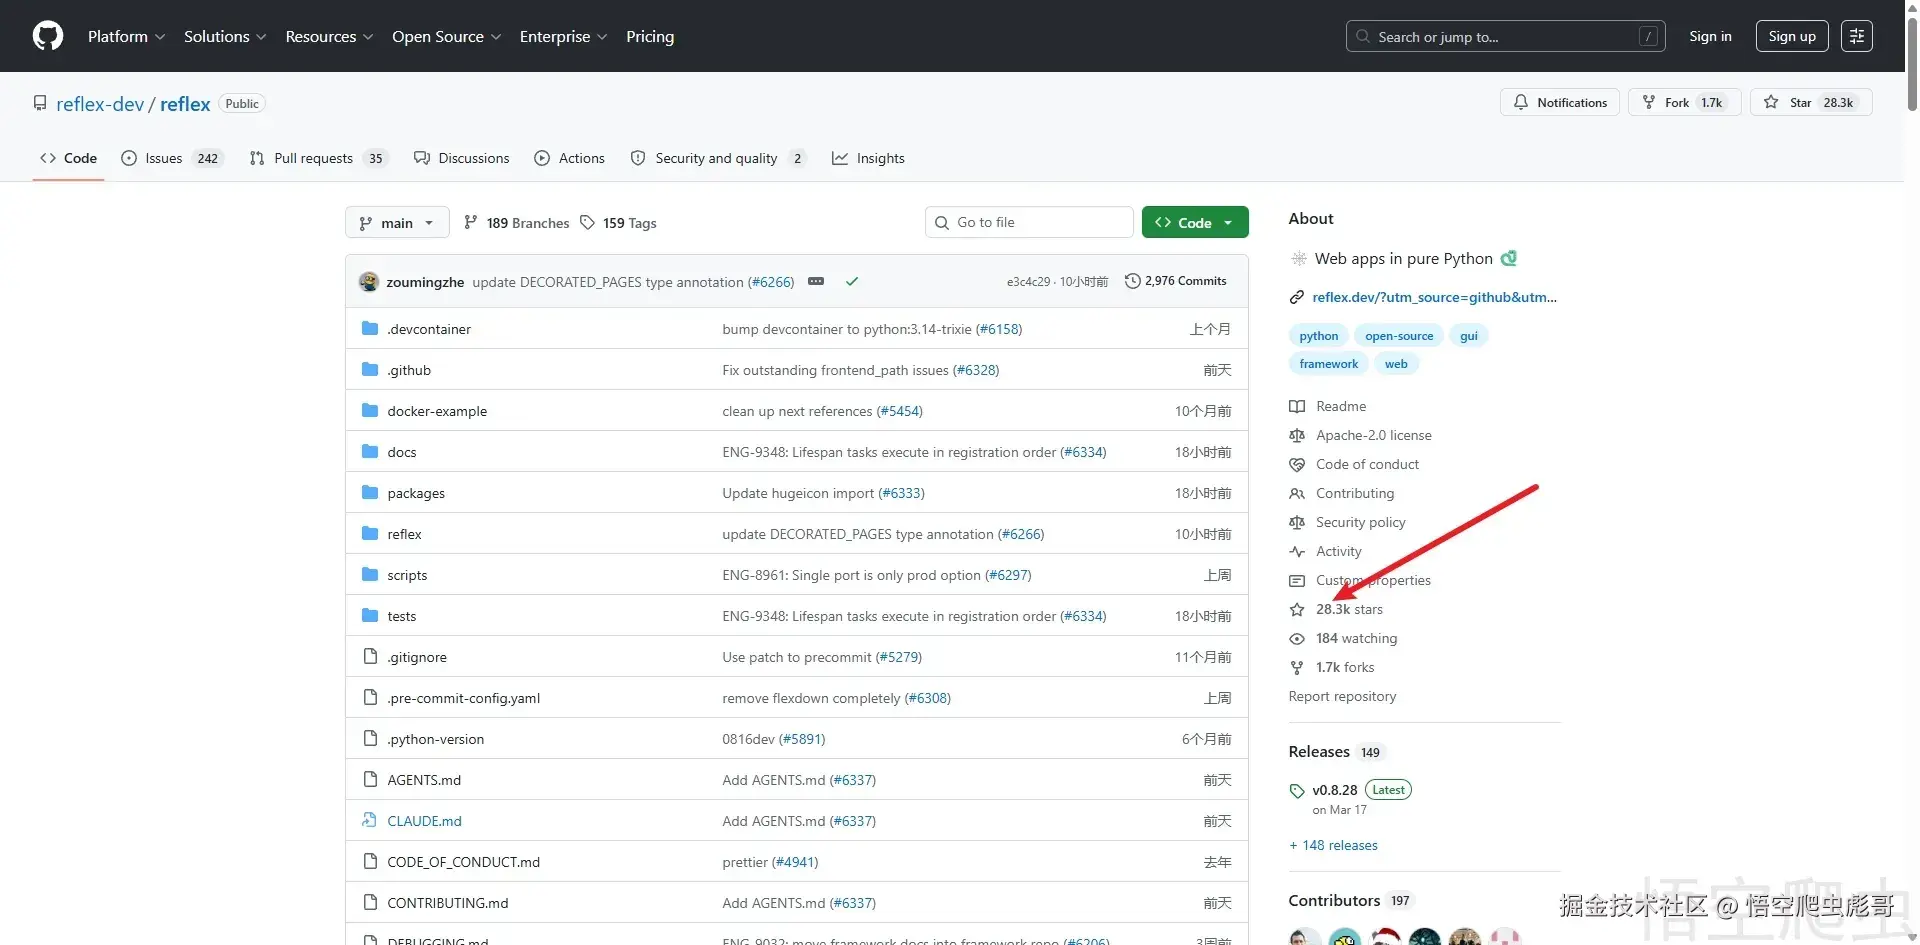Click the Contributing people icon

pos(1297,493)
